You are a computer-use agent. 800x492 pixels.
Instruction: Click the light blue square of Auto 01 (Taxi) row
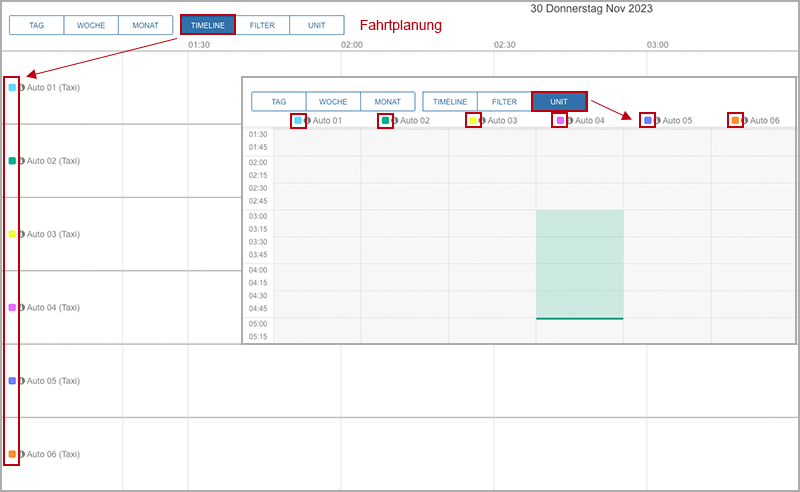pos(12,88)
